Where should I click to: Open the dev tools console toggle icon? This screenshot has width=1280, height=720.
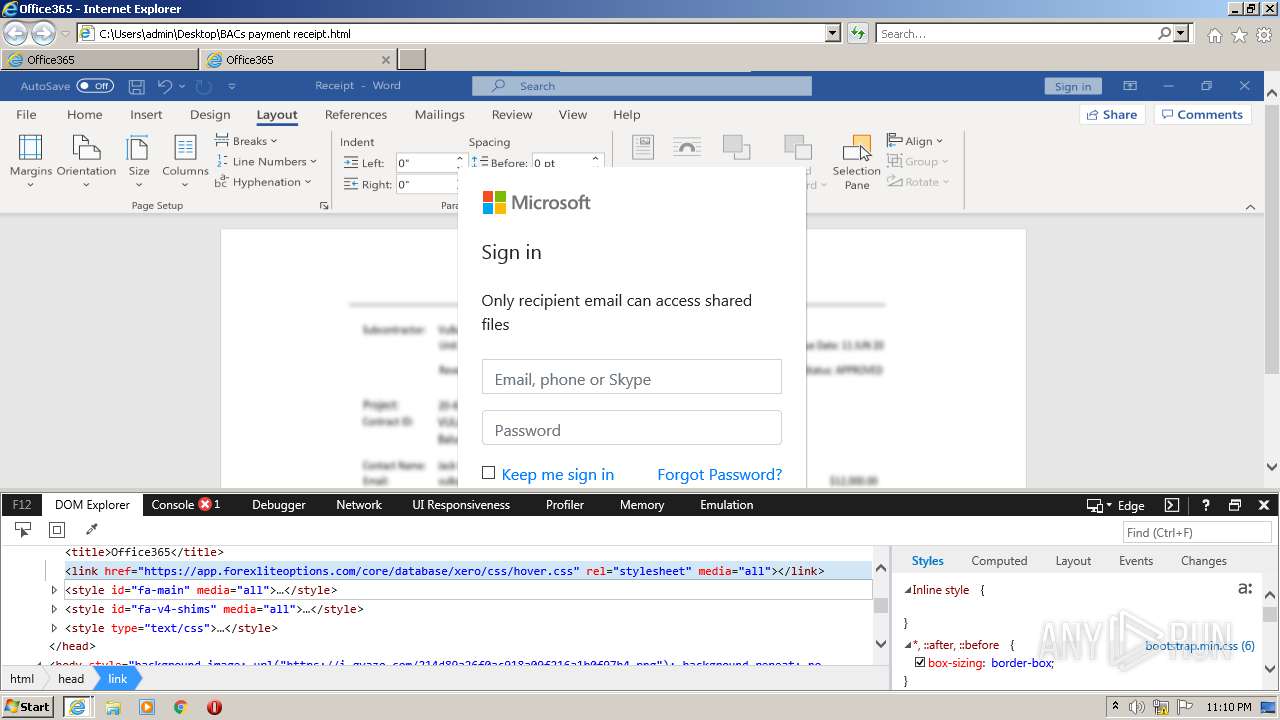point(1172,505)
